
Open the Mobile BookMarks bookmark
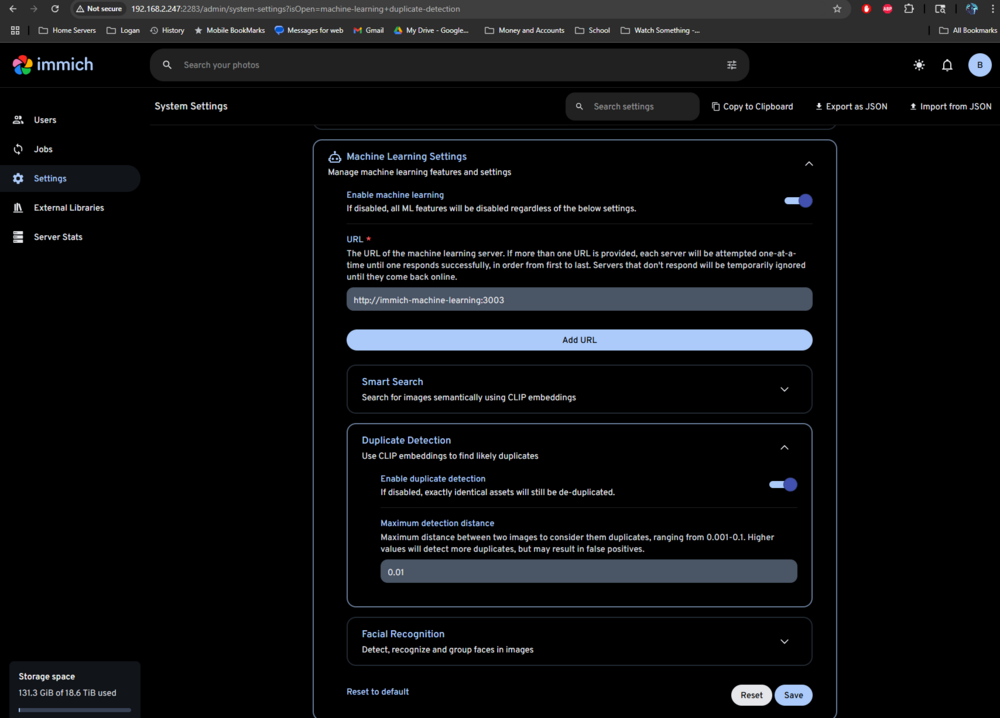pyautogui.click(x=230, y=31)
